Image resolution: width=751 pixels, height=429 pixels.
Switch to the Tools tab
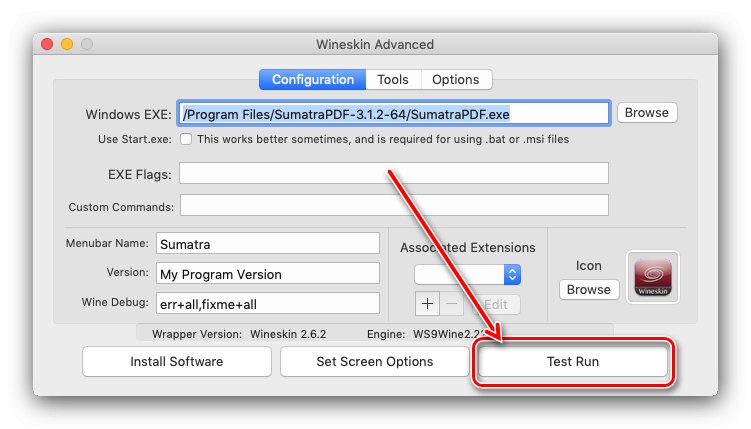[x=393, y=79]
